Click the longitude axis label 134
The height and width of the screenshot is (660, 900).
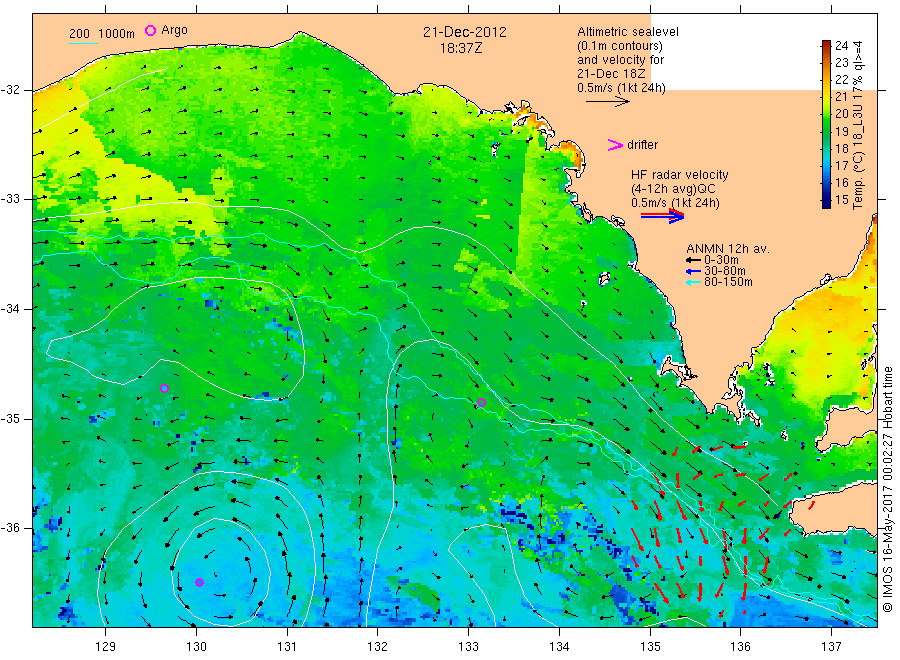pos(559,646)
